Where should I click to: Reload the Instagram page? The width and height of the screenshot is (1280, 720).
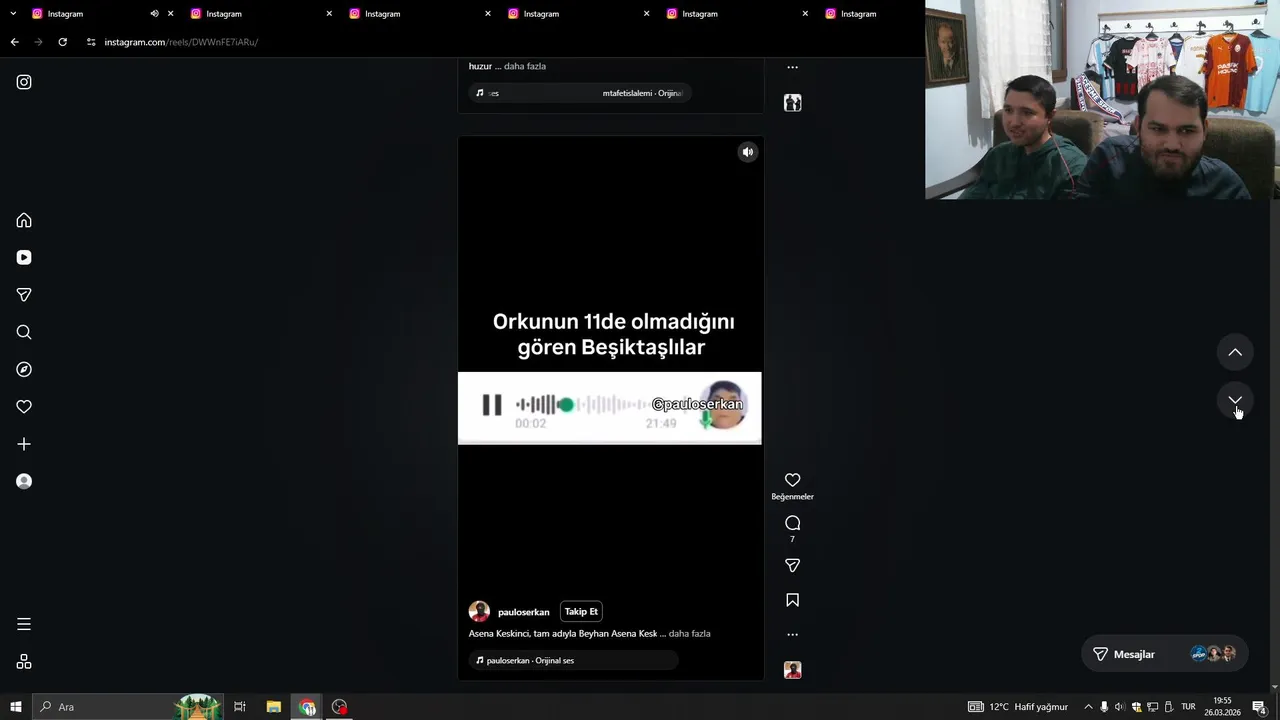click(62, 42)
